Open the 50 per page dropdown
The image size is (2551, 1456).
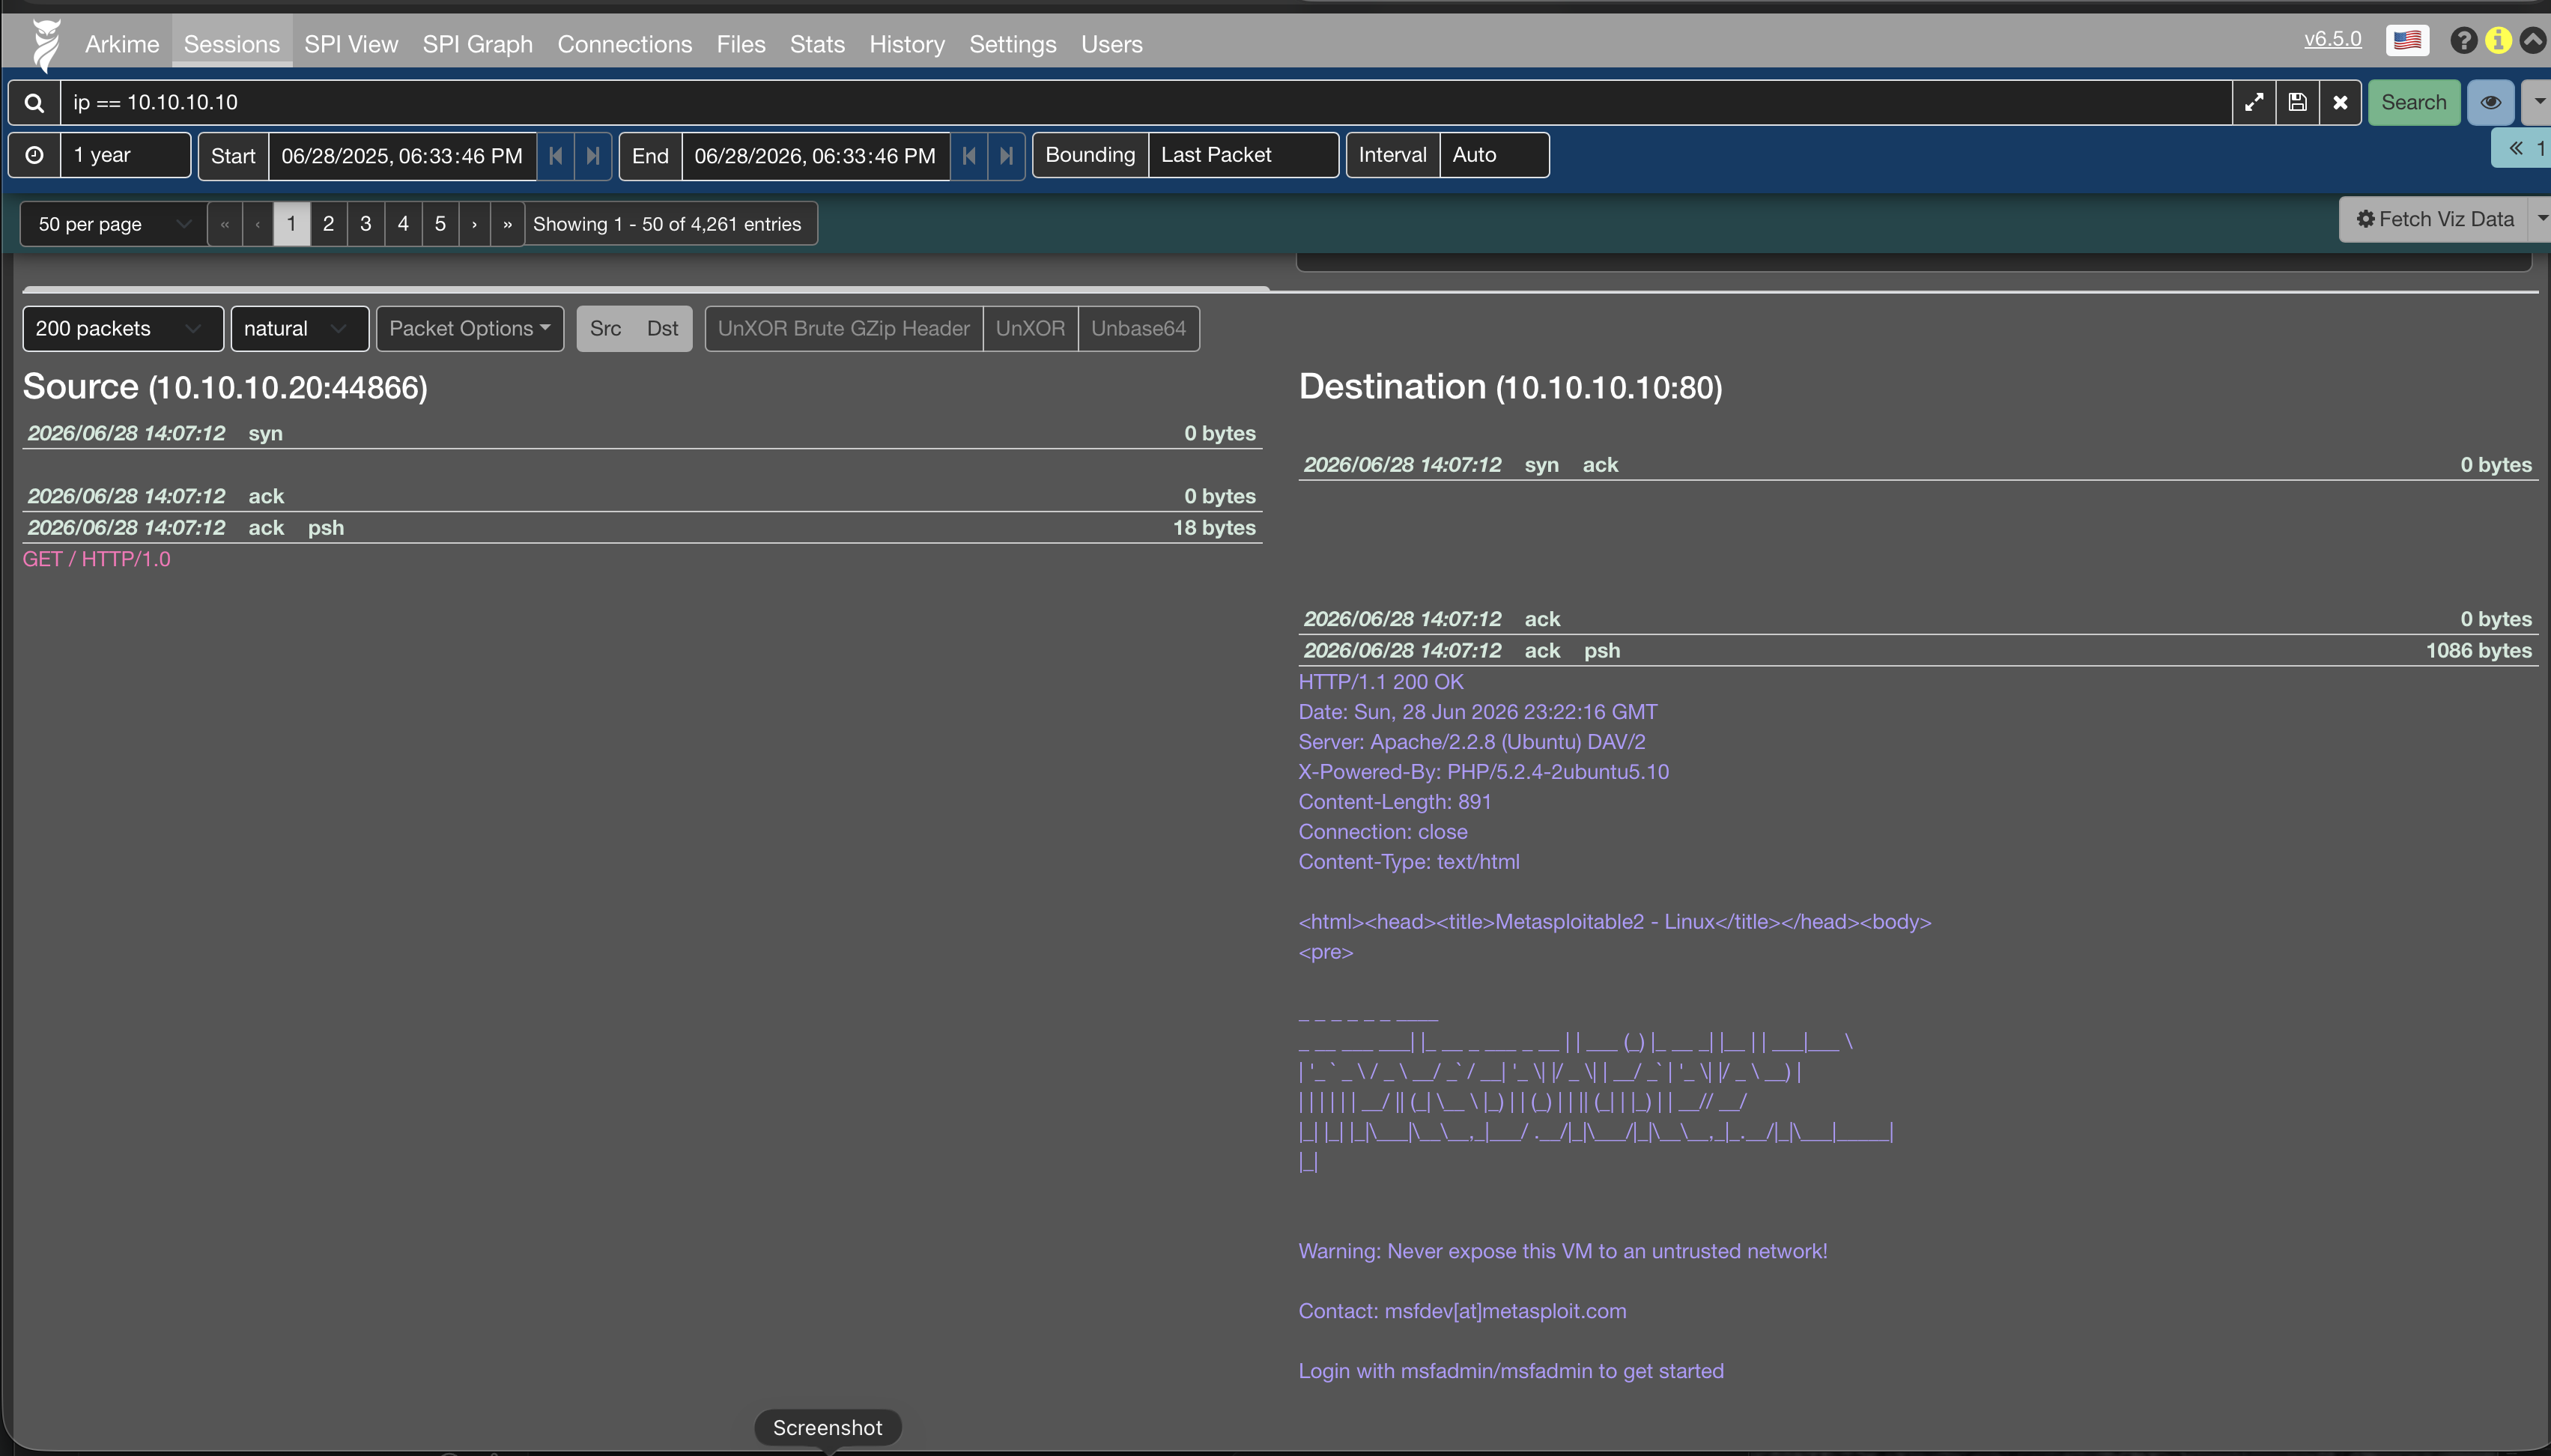coord(113,224)
